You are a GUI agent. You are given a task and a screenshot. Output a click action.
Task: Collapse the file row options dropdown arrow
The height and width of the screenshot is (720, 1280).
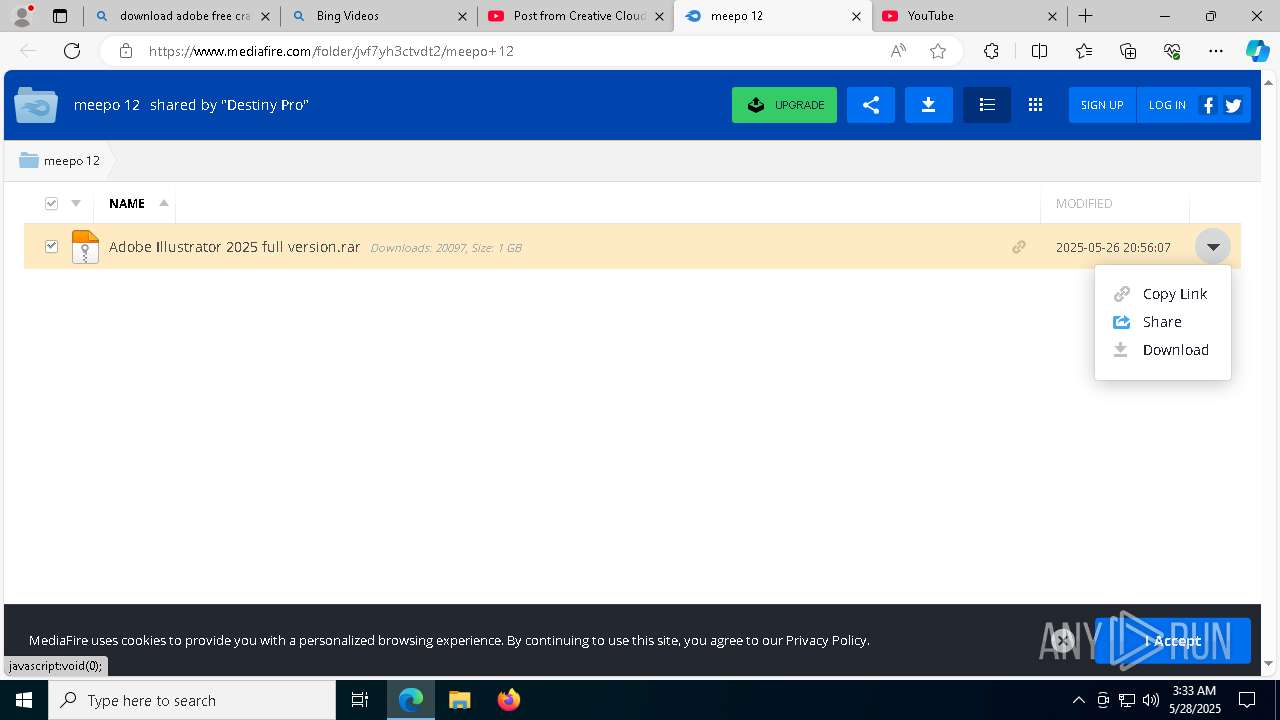tap(1212, 247)
